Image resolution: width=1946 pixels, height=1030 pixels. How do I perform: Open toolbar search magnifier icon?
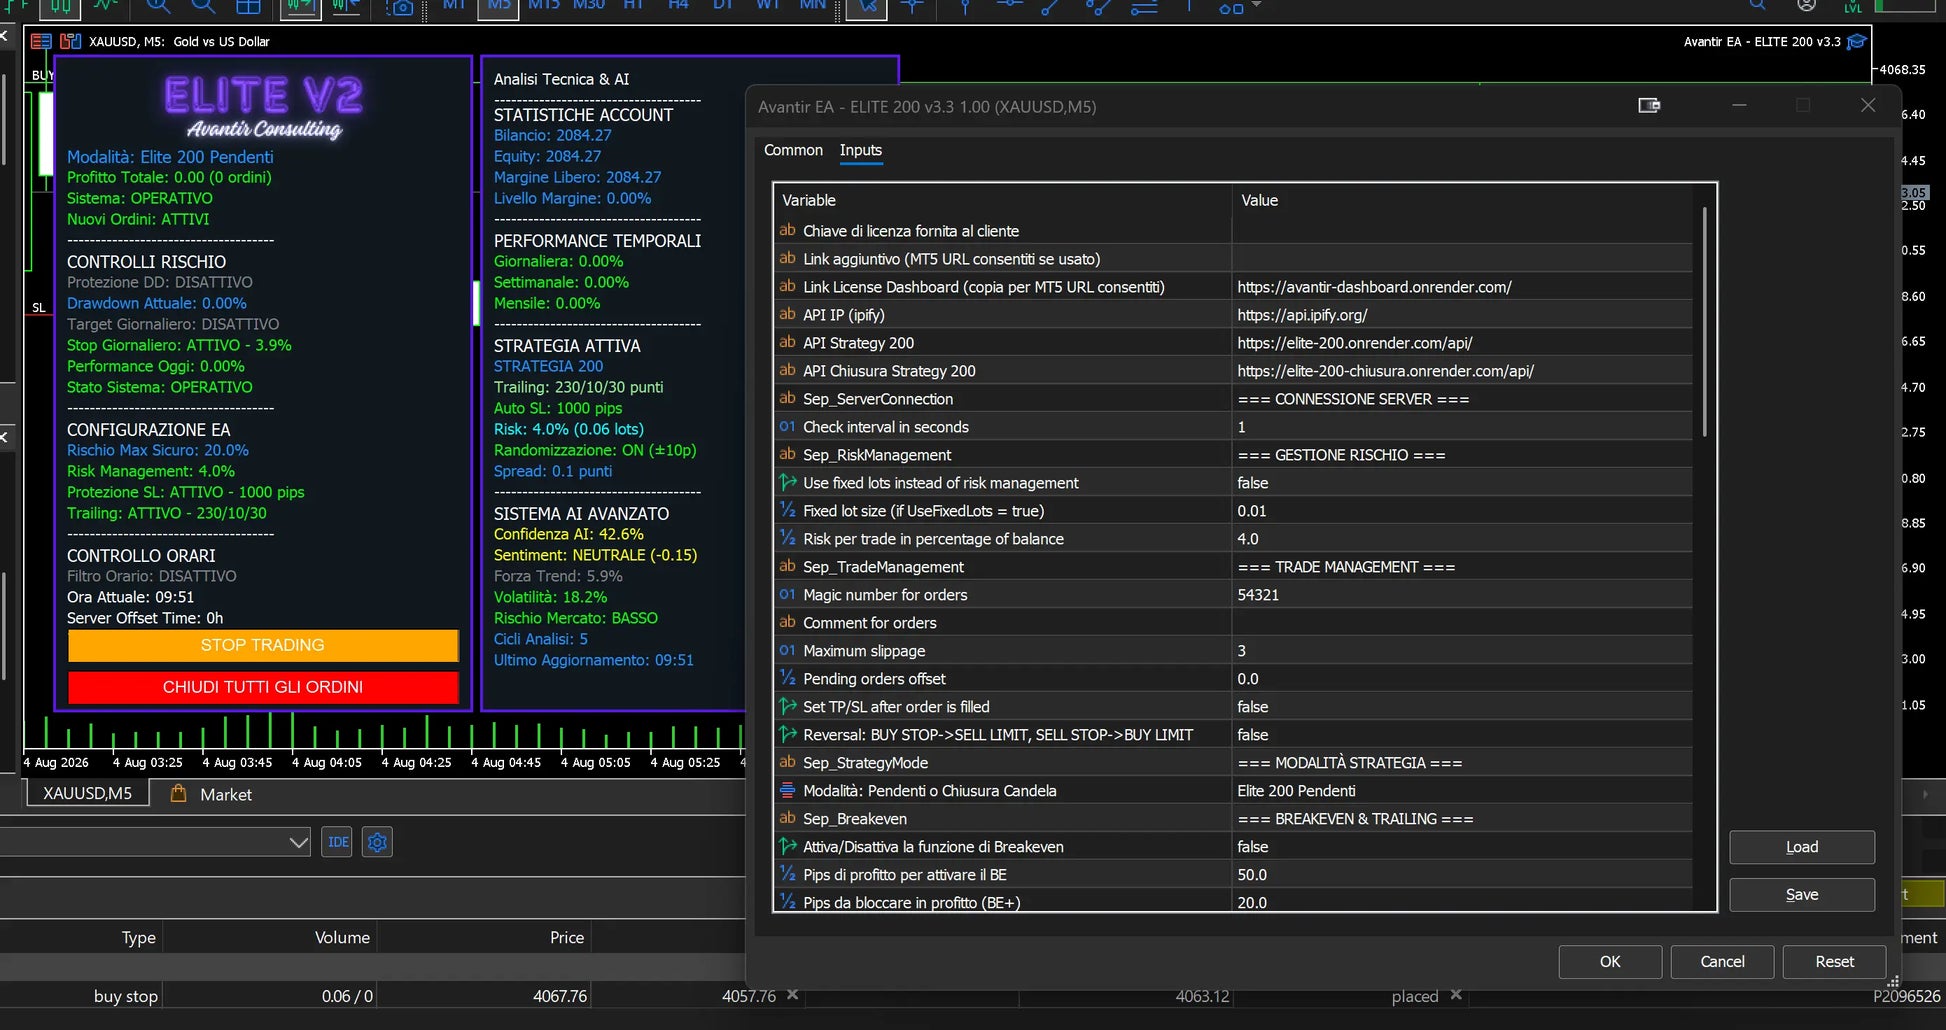1757,5
